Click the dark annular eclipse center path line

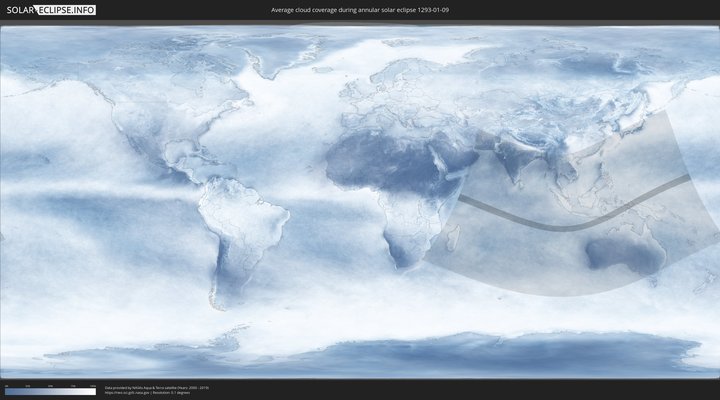tap(560, 226)
